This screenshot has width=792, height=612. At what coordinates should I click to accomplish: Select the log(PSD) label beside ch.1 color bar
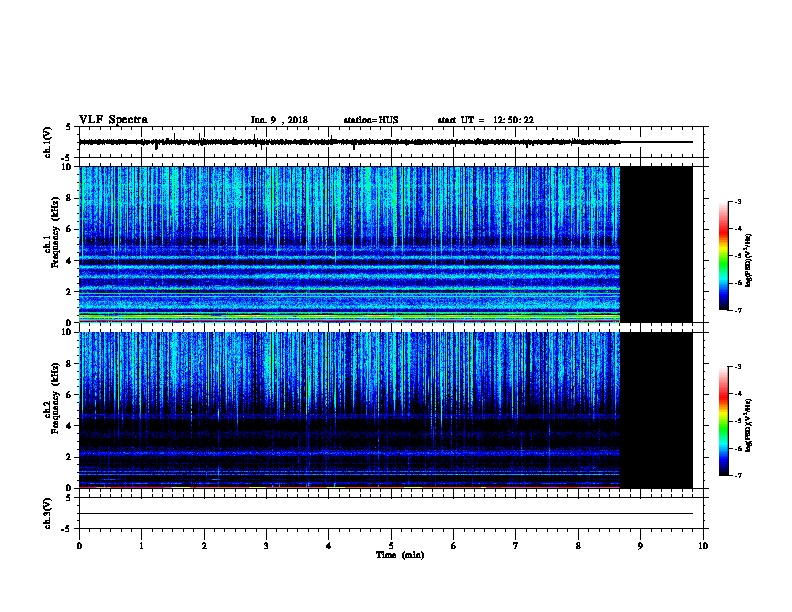click(749, 261)
